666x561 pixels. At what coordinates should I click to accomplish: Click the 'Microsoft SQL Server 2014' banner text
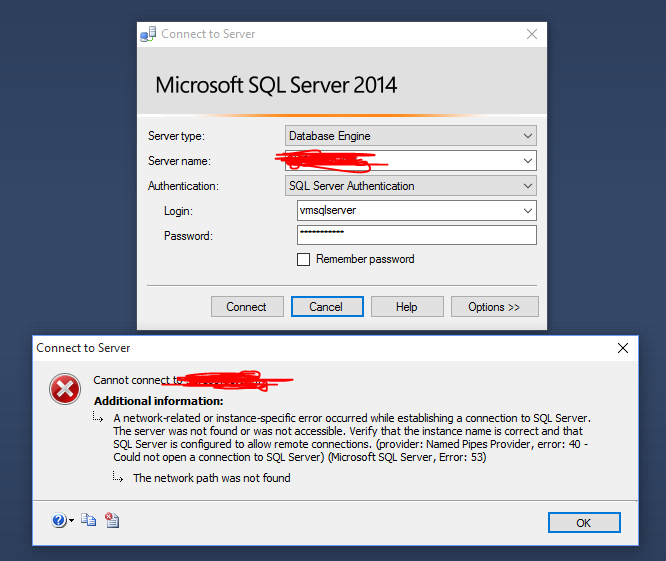[276, 85]
